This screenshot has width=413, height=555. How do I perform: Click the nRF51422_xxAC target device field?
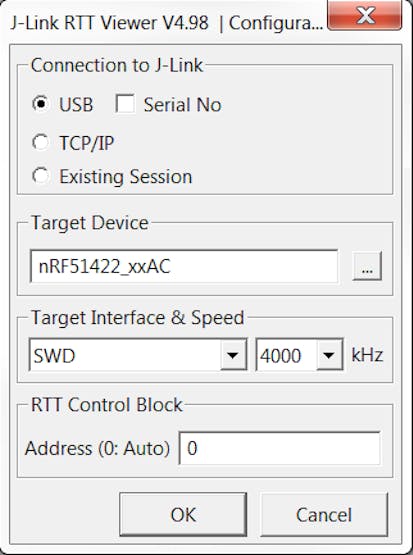tap(184, 267)
